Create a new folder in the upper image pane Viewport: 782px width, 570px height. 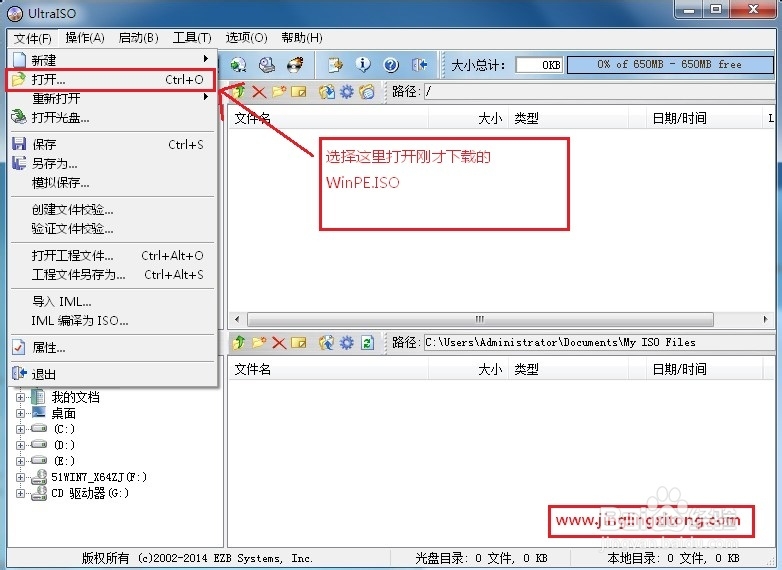coord(279,92)
